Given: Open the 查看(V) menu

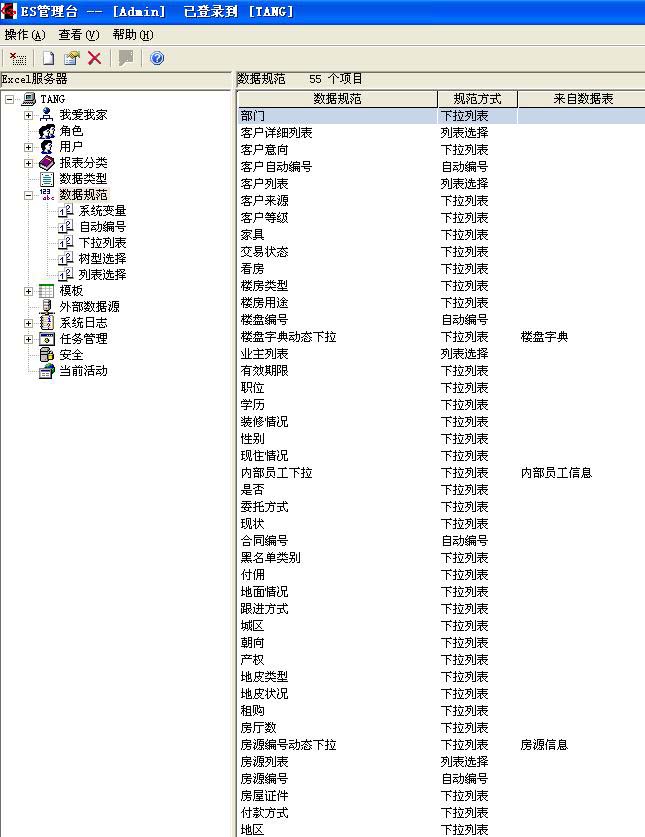Looking at the screenshot, I should pyautogui.click(x=79, y=34).
